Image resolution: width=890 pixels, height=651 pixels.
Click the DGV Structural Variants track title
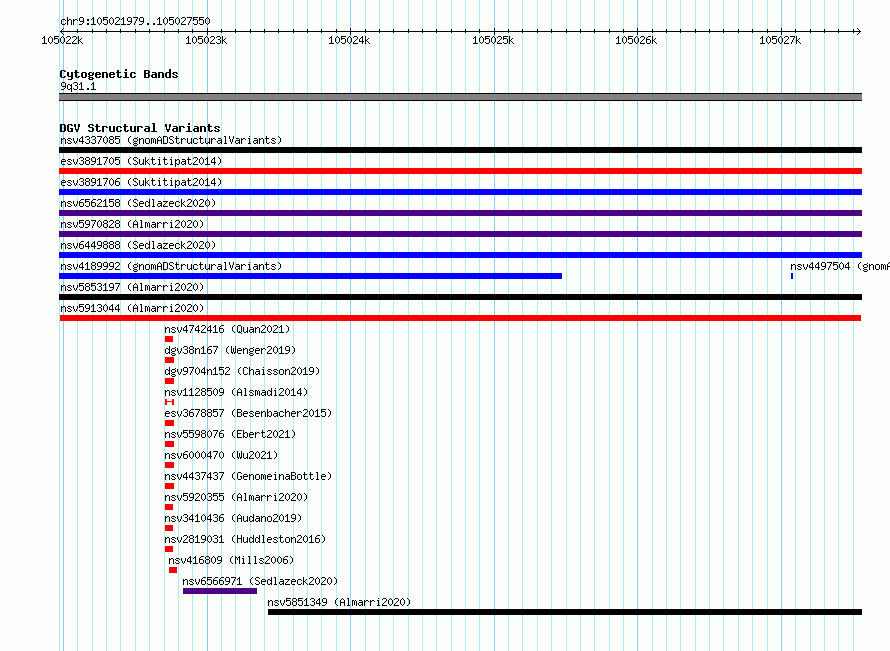click(x=140, y=128)
